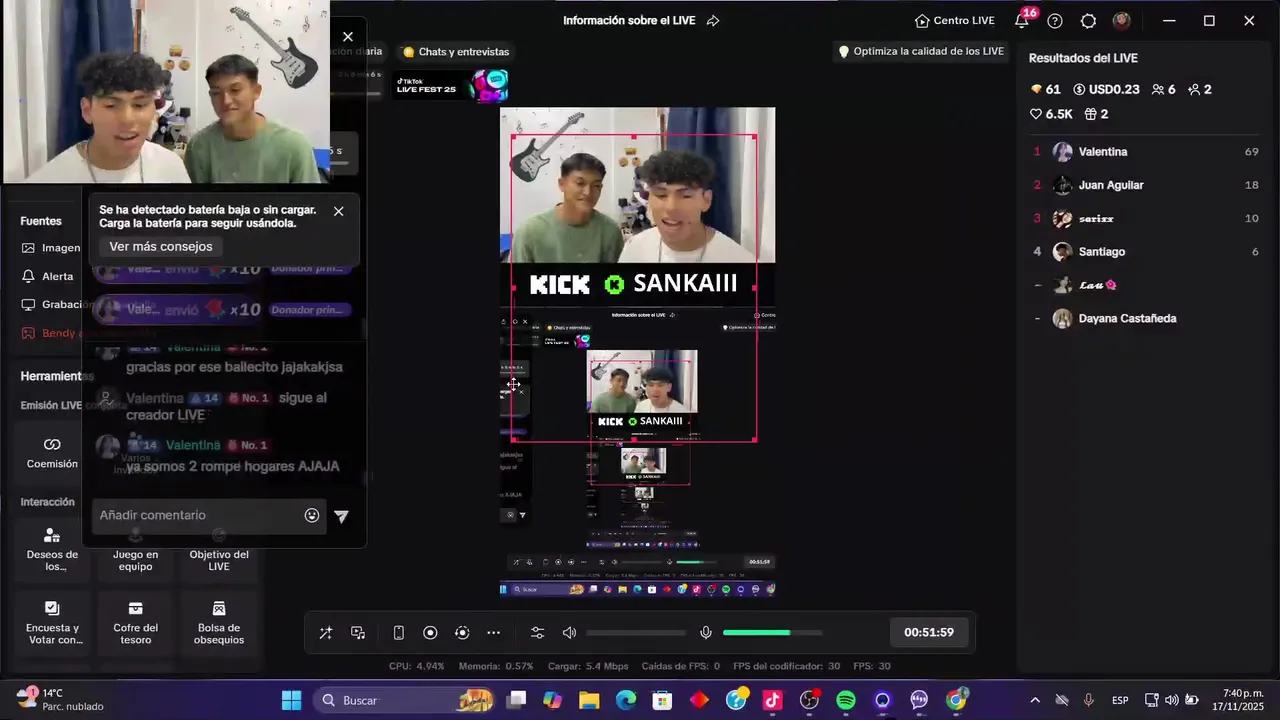Open Deseos de los... tool
1280x720 pixels.
click(52, 548)
